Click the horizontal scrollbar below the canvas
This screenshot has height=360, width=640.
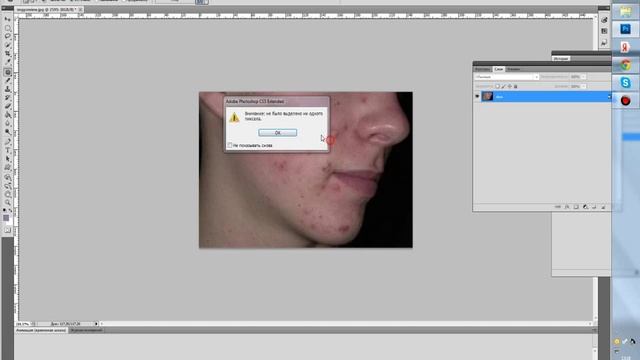[x=345, y=324]
